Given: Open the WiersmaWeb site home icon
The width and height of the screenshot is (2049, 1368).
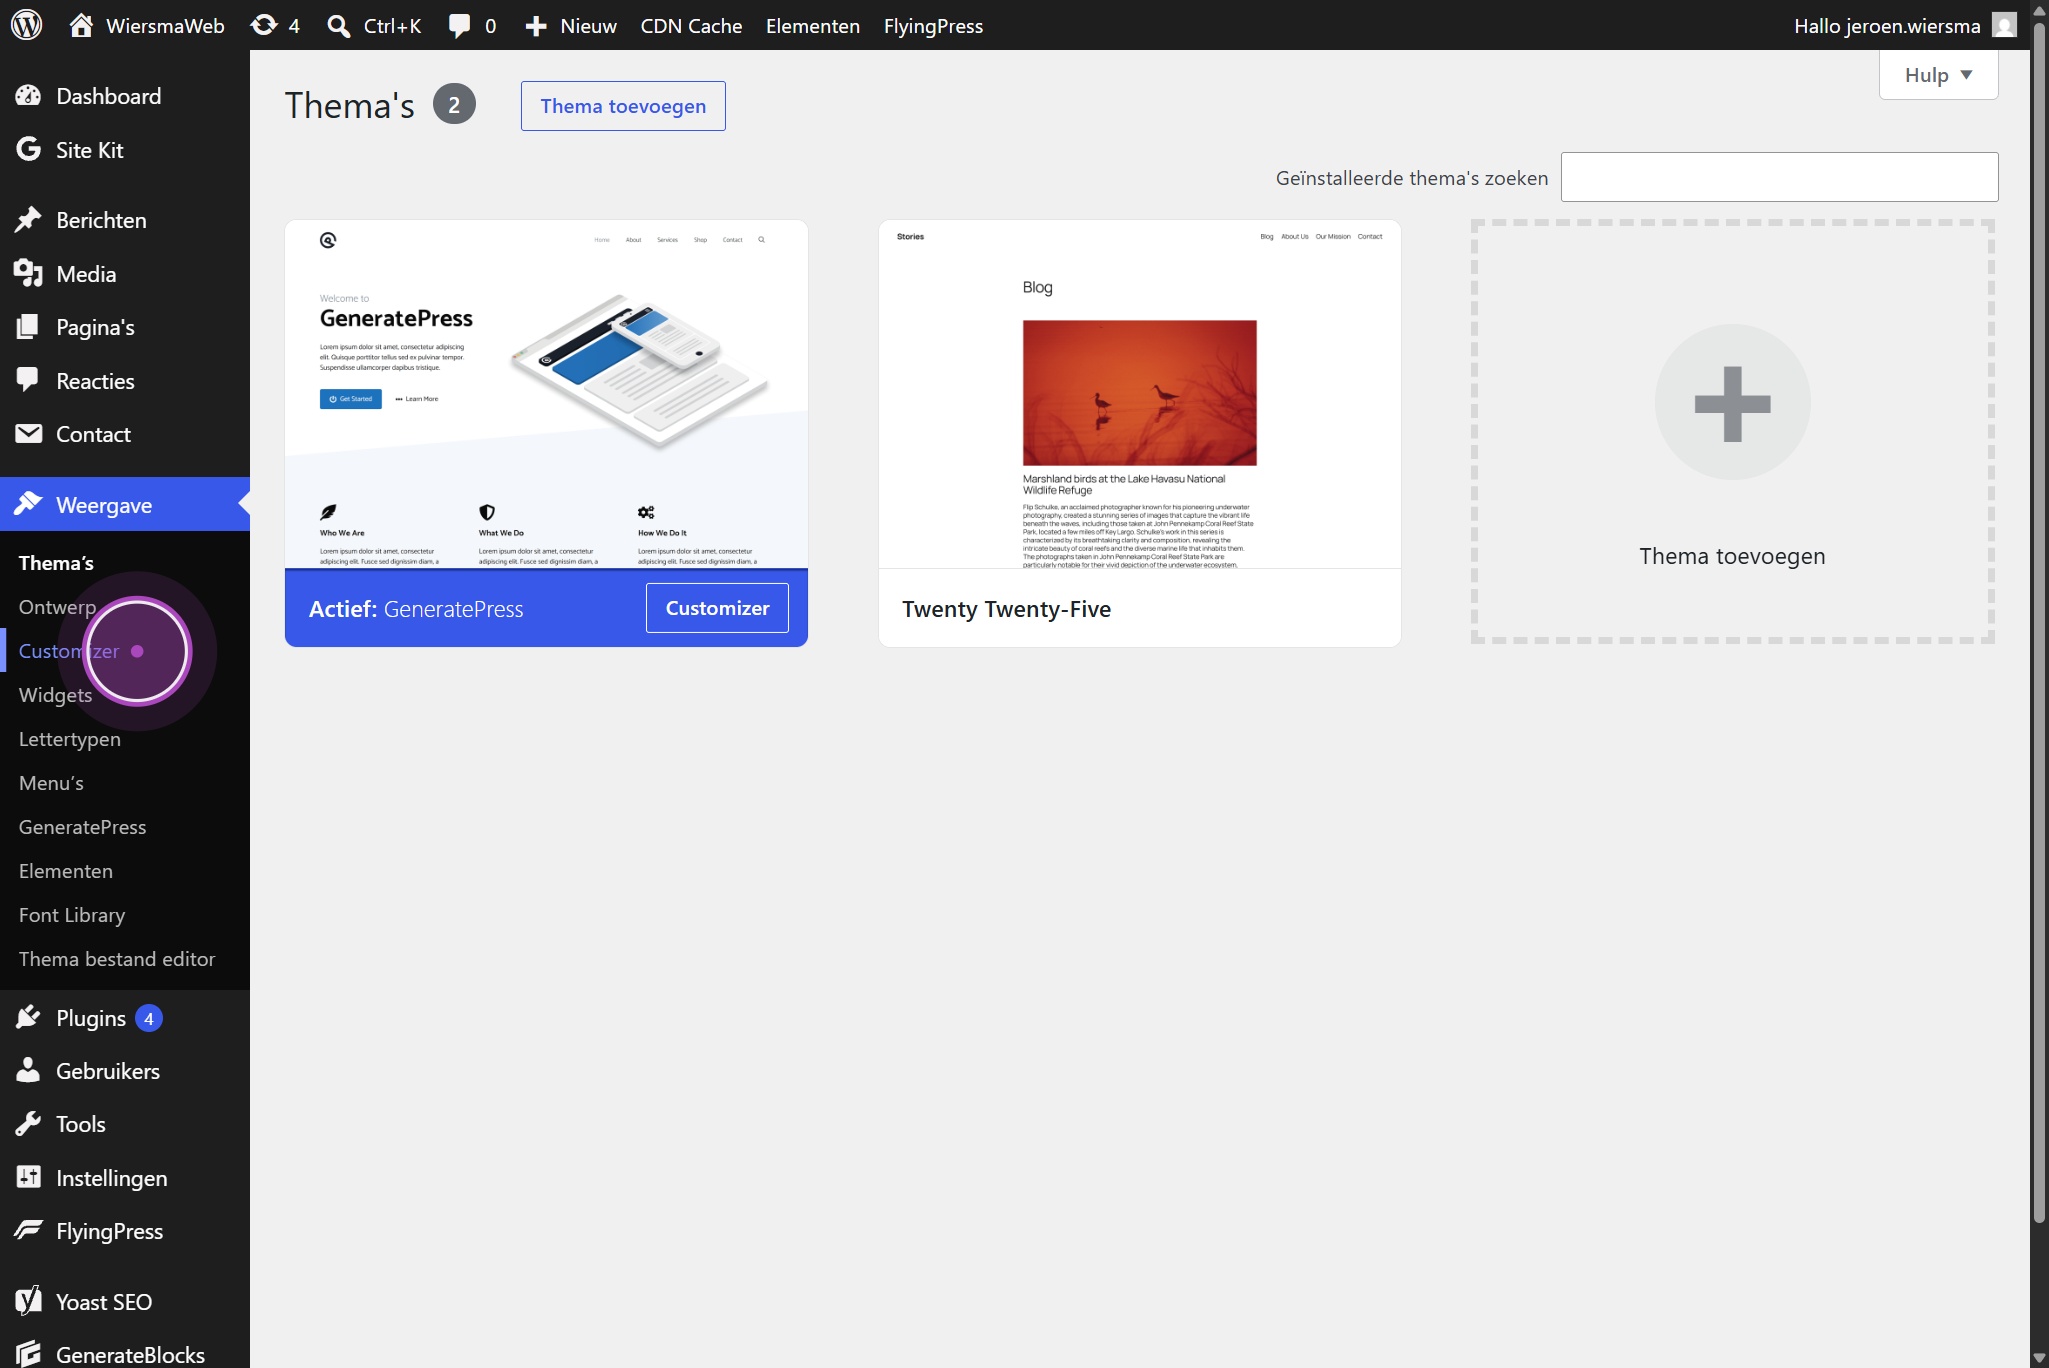Looking at the screenshot, I should coord(81,25).
